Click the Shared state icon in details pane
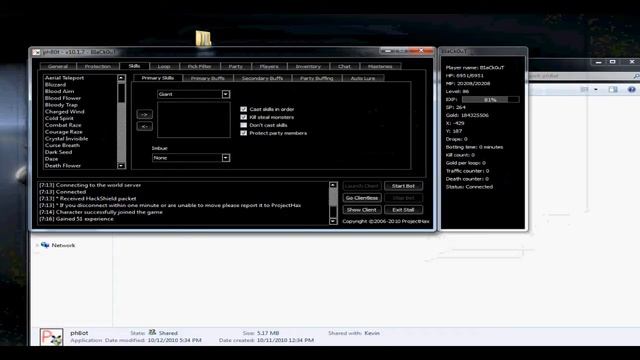The width and height of the screenshot is (640, 360). pos(152,333)
